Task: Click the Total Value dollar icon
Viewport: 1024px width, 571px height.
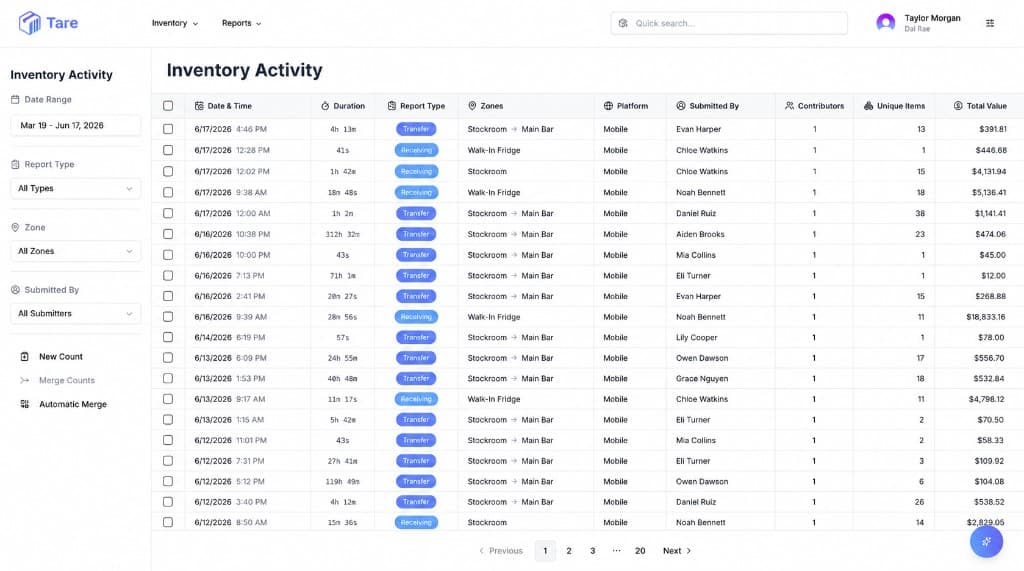Action: [x=958, y=106]
